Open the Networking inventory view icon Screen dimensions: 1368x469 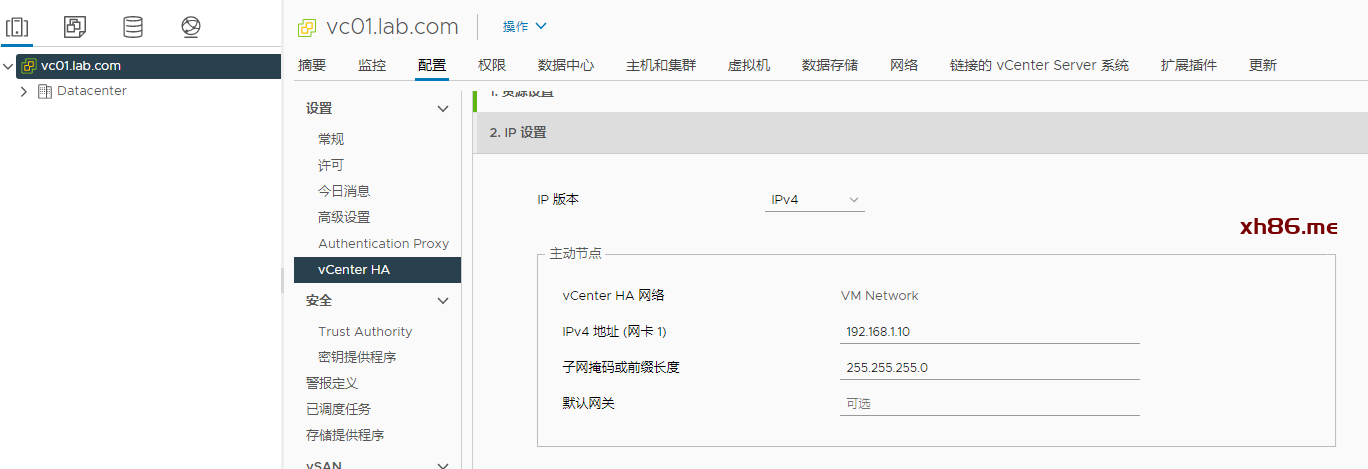coord(191,27)
